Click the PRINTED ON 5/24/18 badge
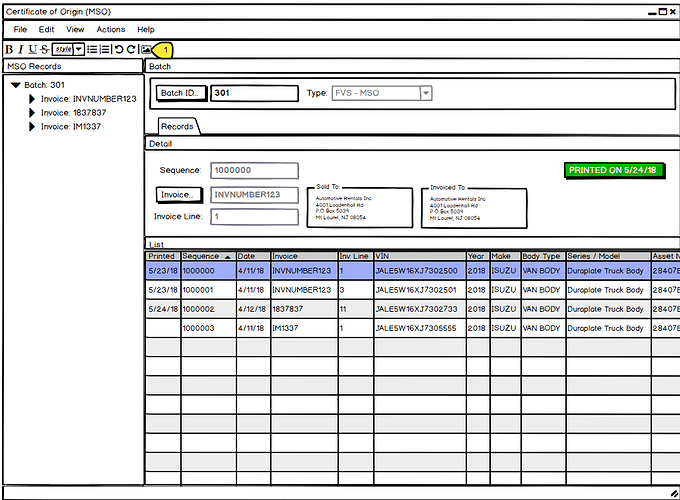This screenshot has height=500, width=680. click(x=614, y=170)
